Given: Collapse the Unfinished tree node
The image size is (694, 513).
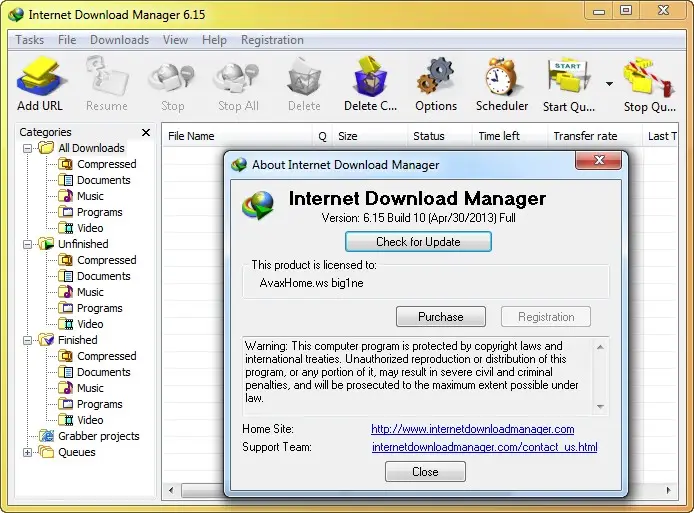Looking at the screenshot, I should click(27, 244).
